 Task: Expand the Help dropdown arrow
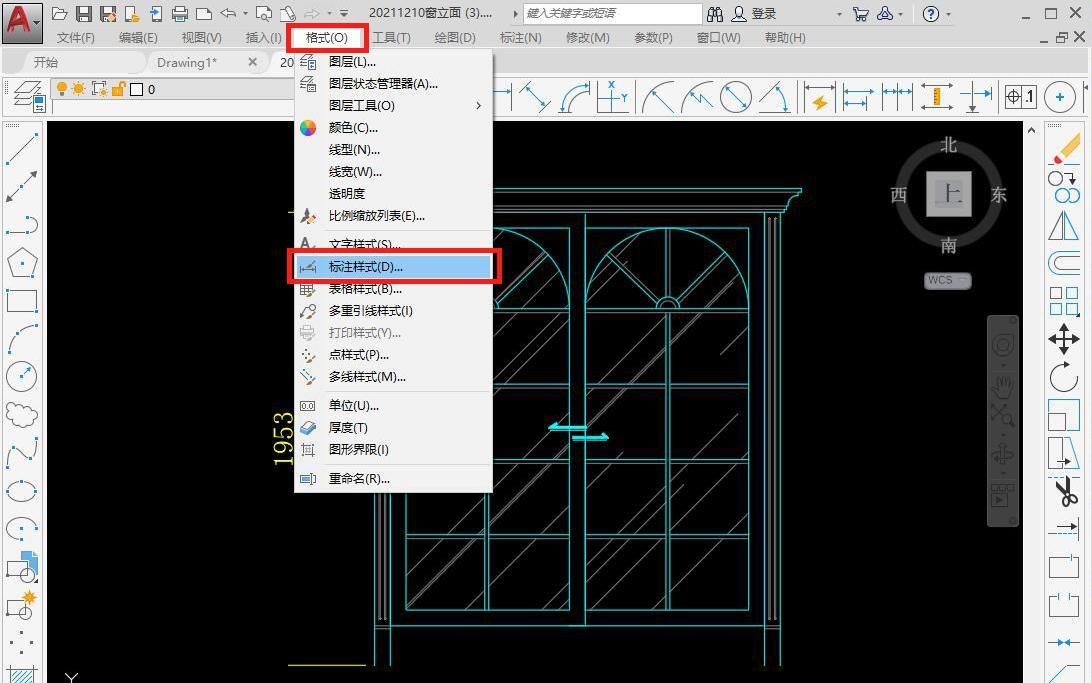point(948,14)
